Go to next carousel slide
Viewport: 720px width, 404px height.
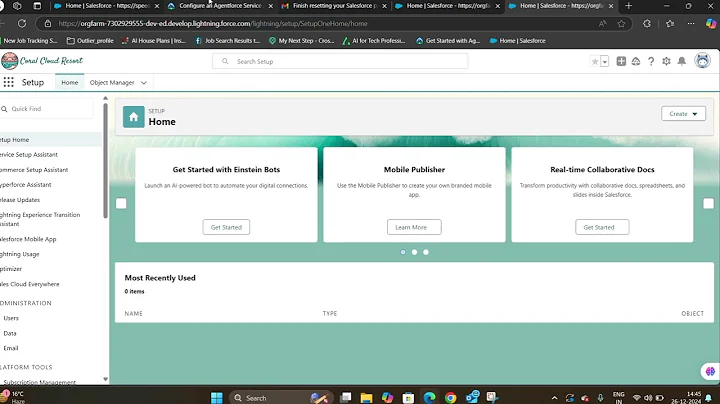(x=709, y=203)
